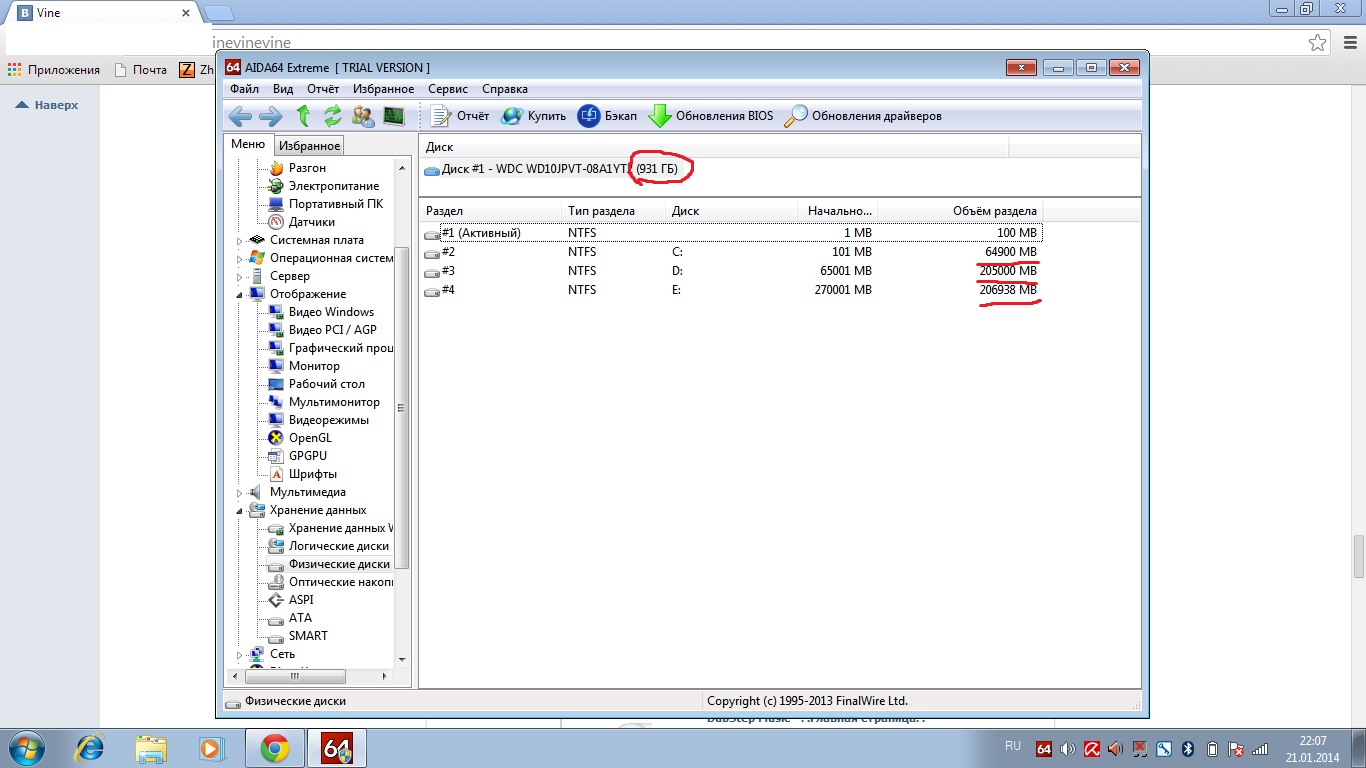Expand the Системная плата node
The width and height of the screenshot is (1366, 768).
point(240,241)
